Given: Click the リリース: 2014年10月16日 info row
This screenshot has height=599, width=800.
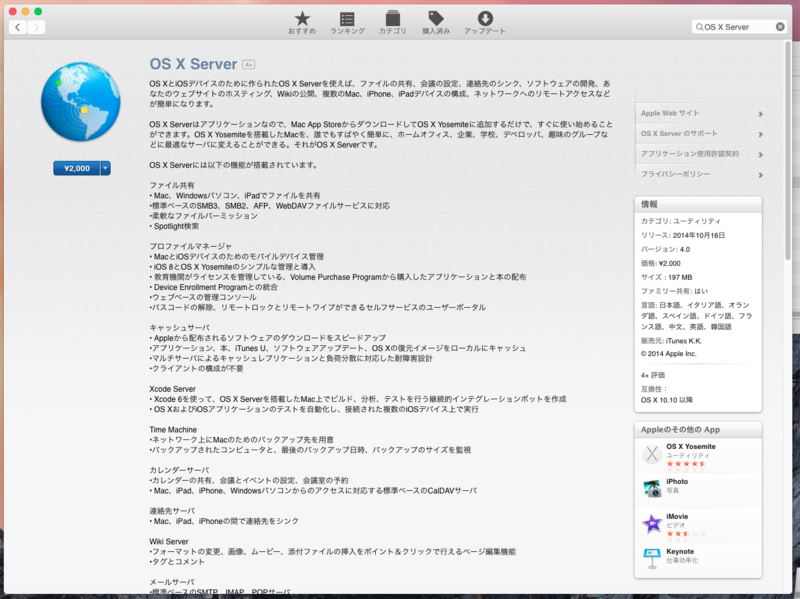Looking at the screenshot, I should click(x=683, y=235).
